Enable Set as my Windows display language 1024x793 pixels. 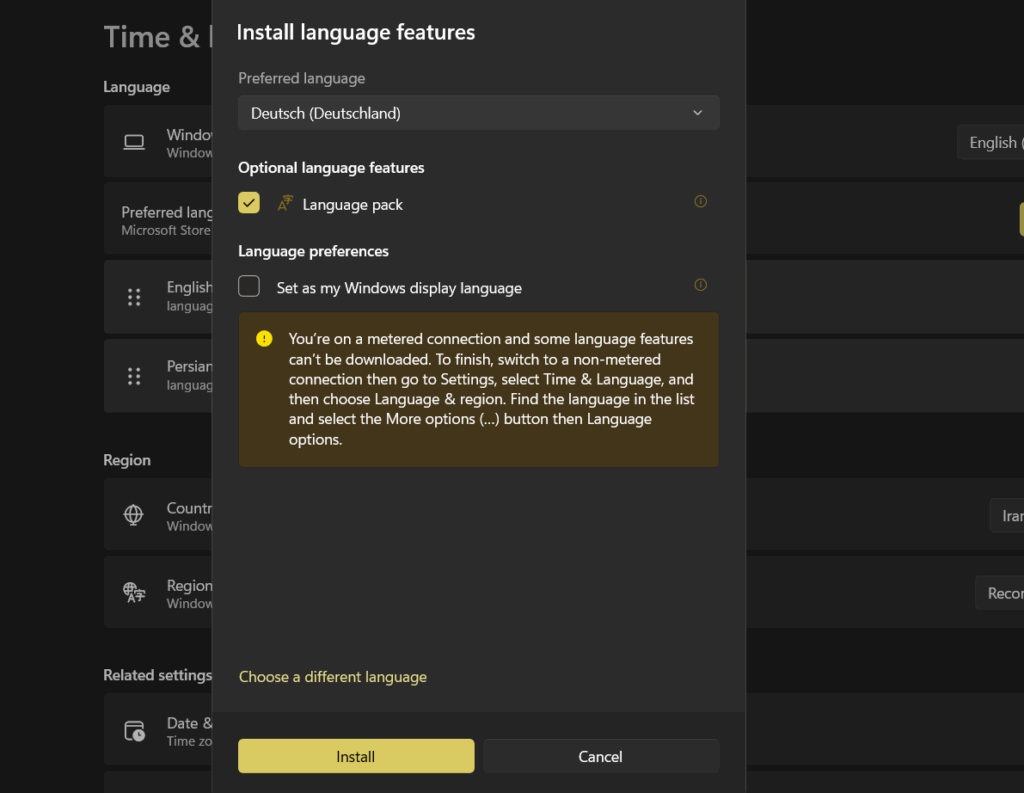point(249,286)
